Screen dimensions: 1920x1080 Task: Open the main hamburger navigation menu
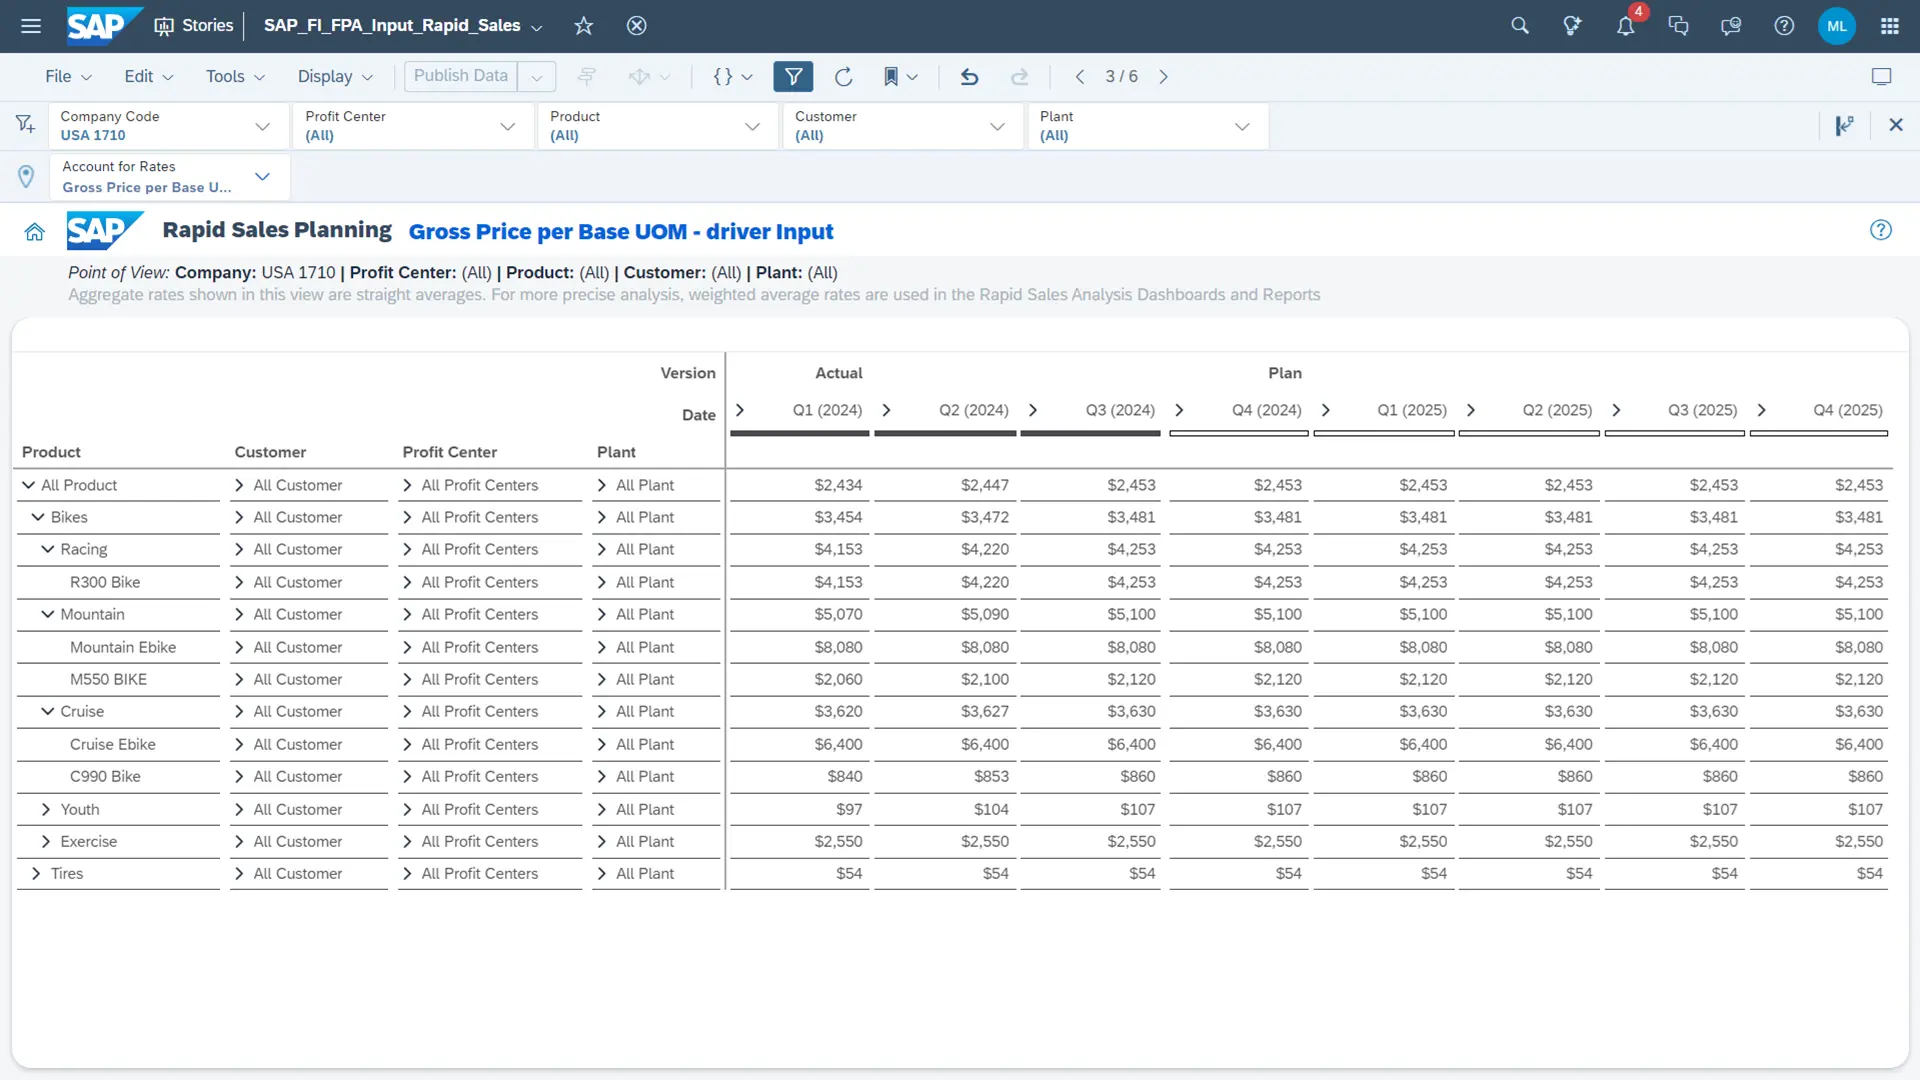point(31,26)
